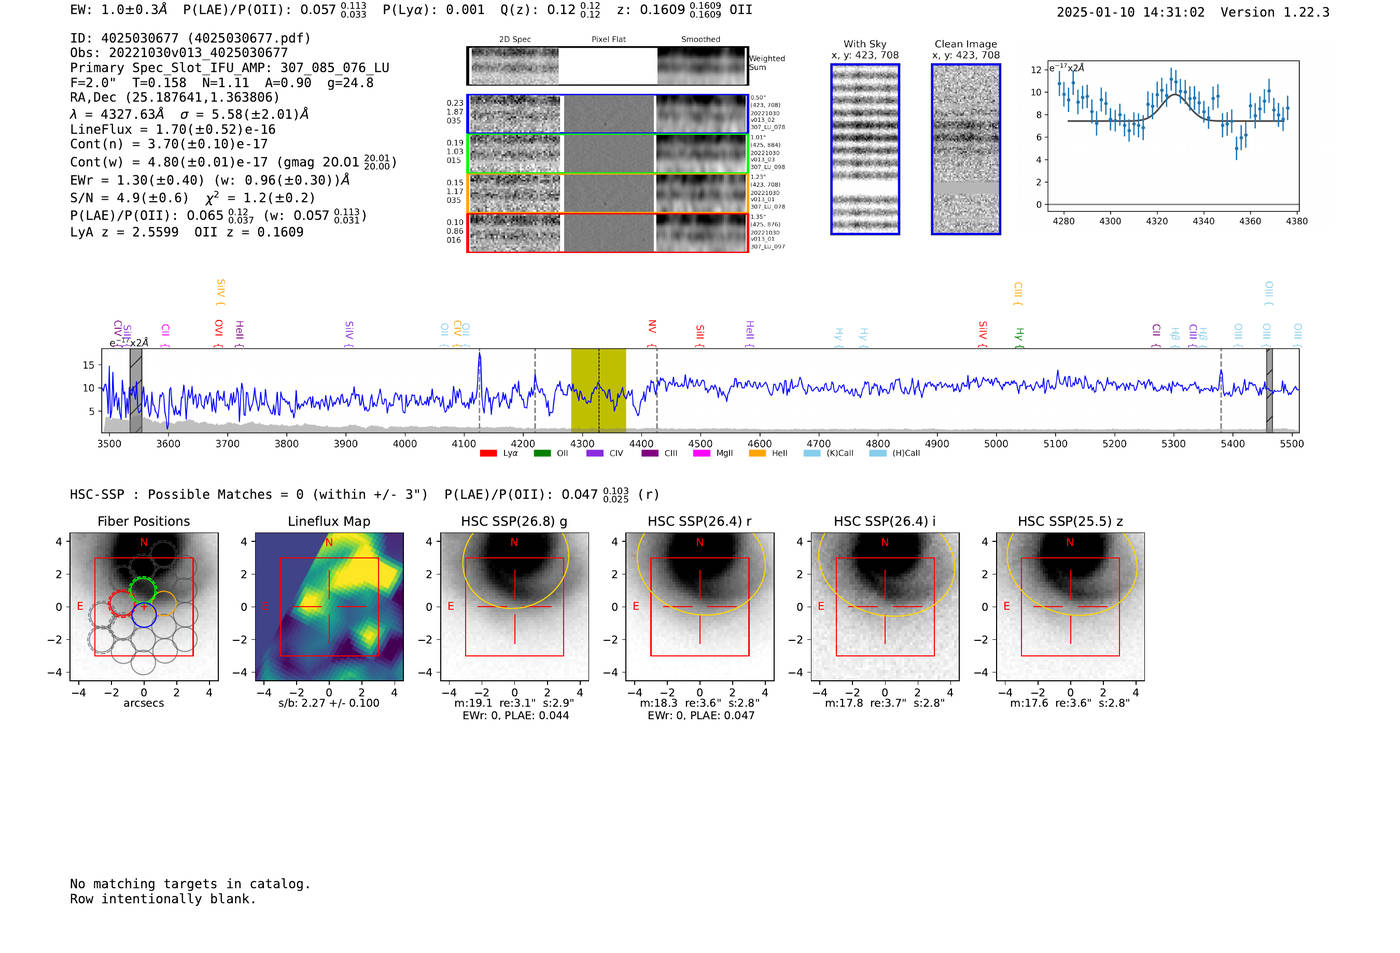Screen dimensions: 1400x953
Task: Click the ID: 4025030677 line
Action: [x=190, y=38]
